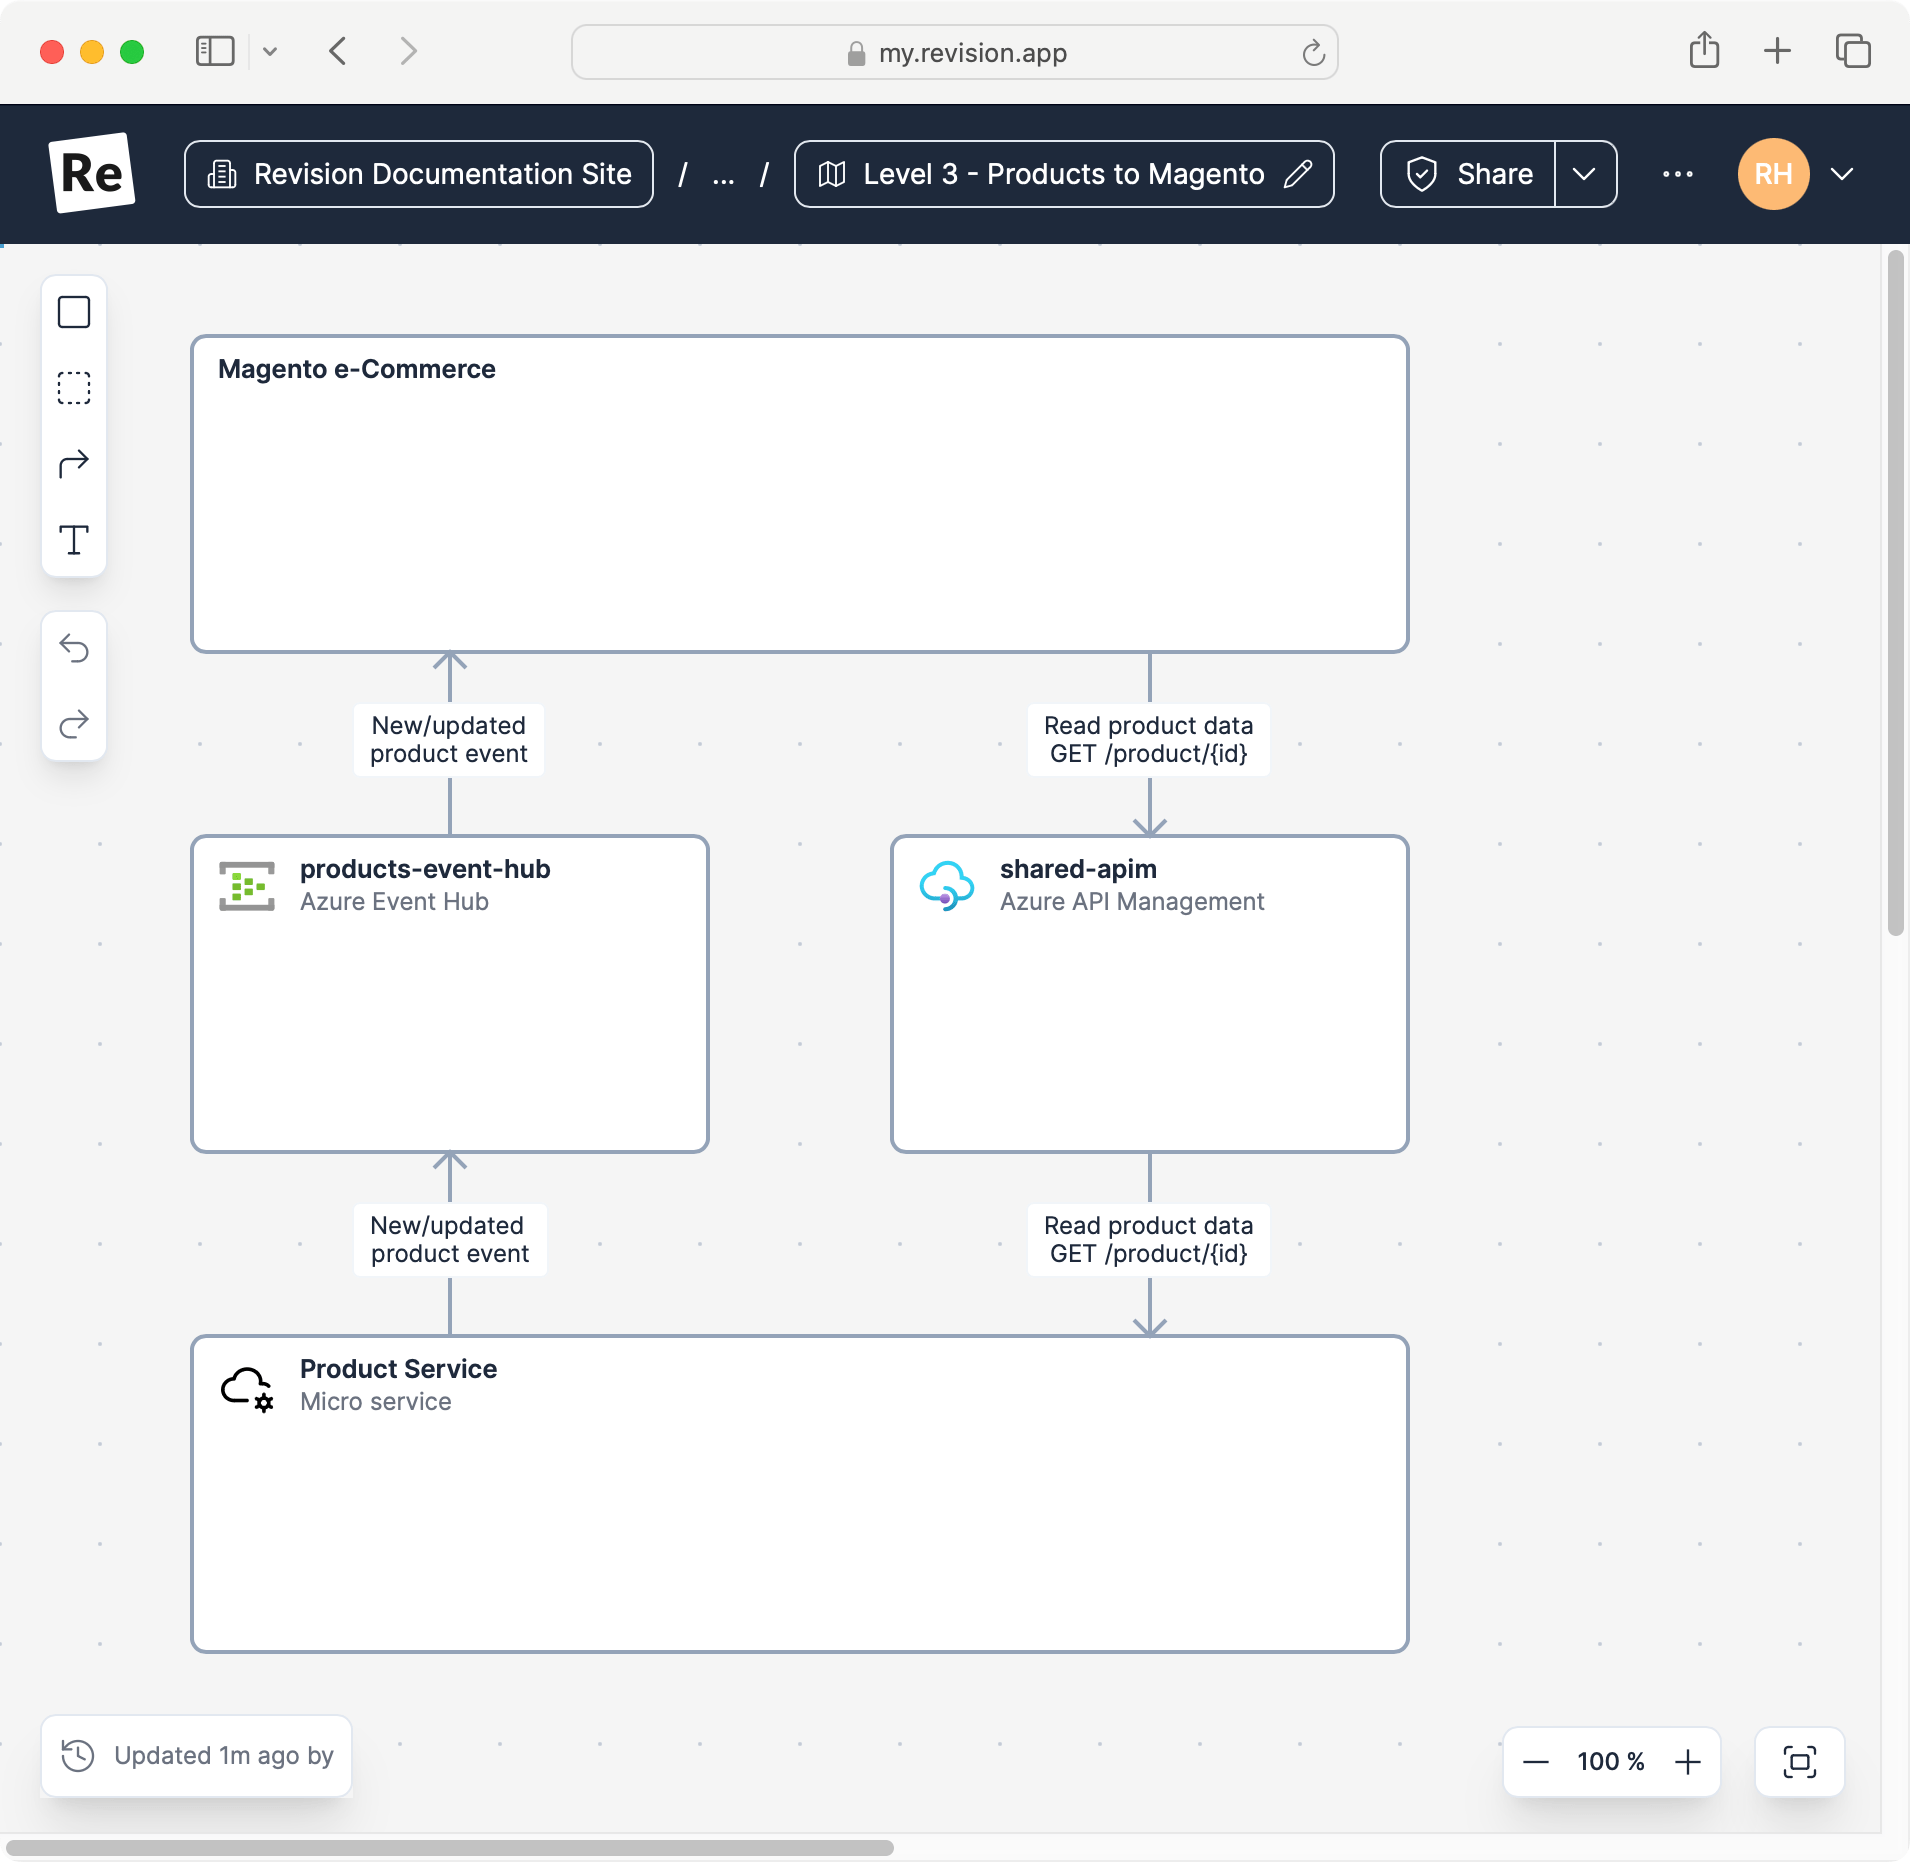Select the dashed group box tool
This screenshot has width=1910, height=1862.
click(74, 388)
